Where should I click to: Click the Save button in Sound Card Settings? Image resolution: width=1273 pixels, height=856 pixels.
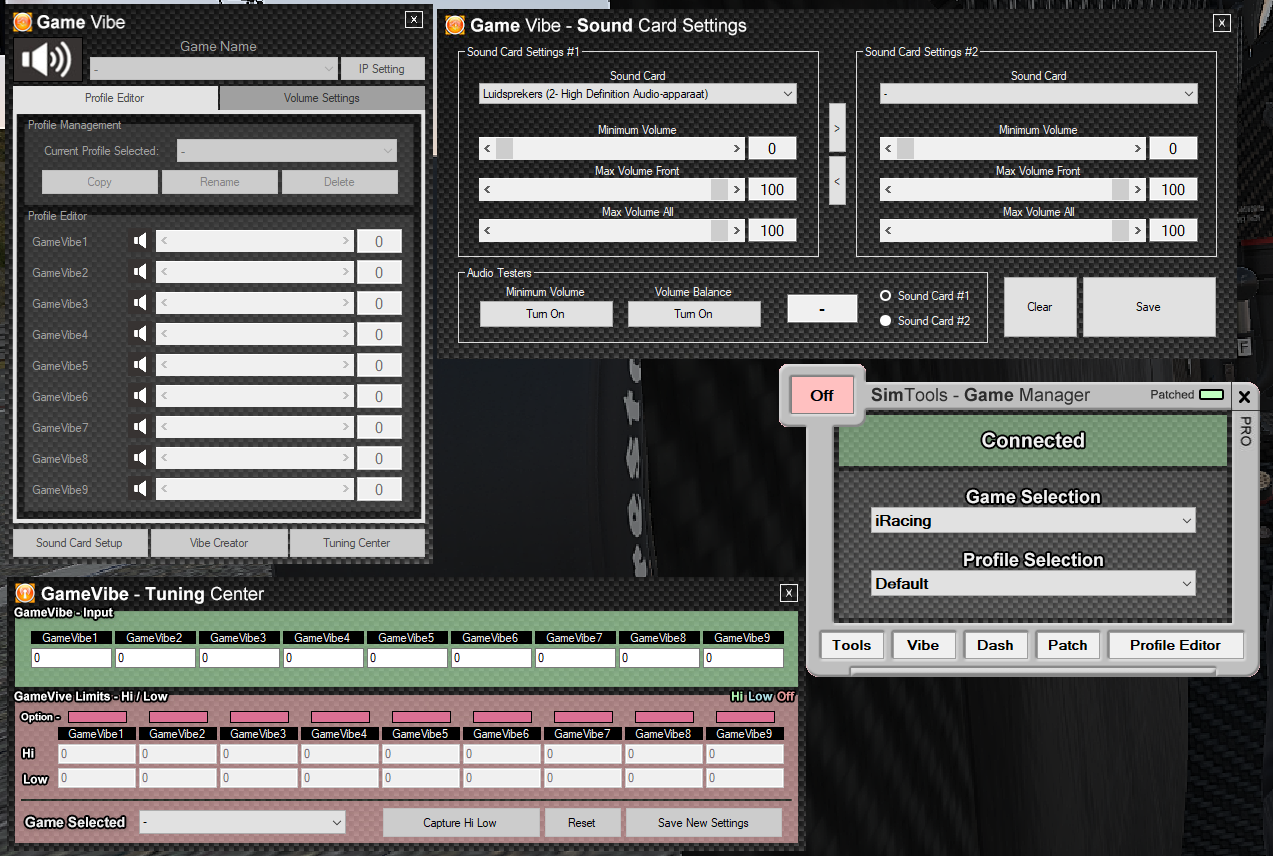click(x=1149, y=307)
